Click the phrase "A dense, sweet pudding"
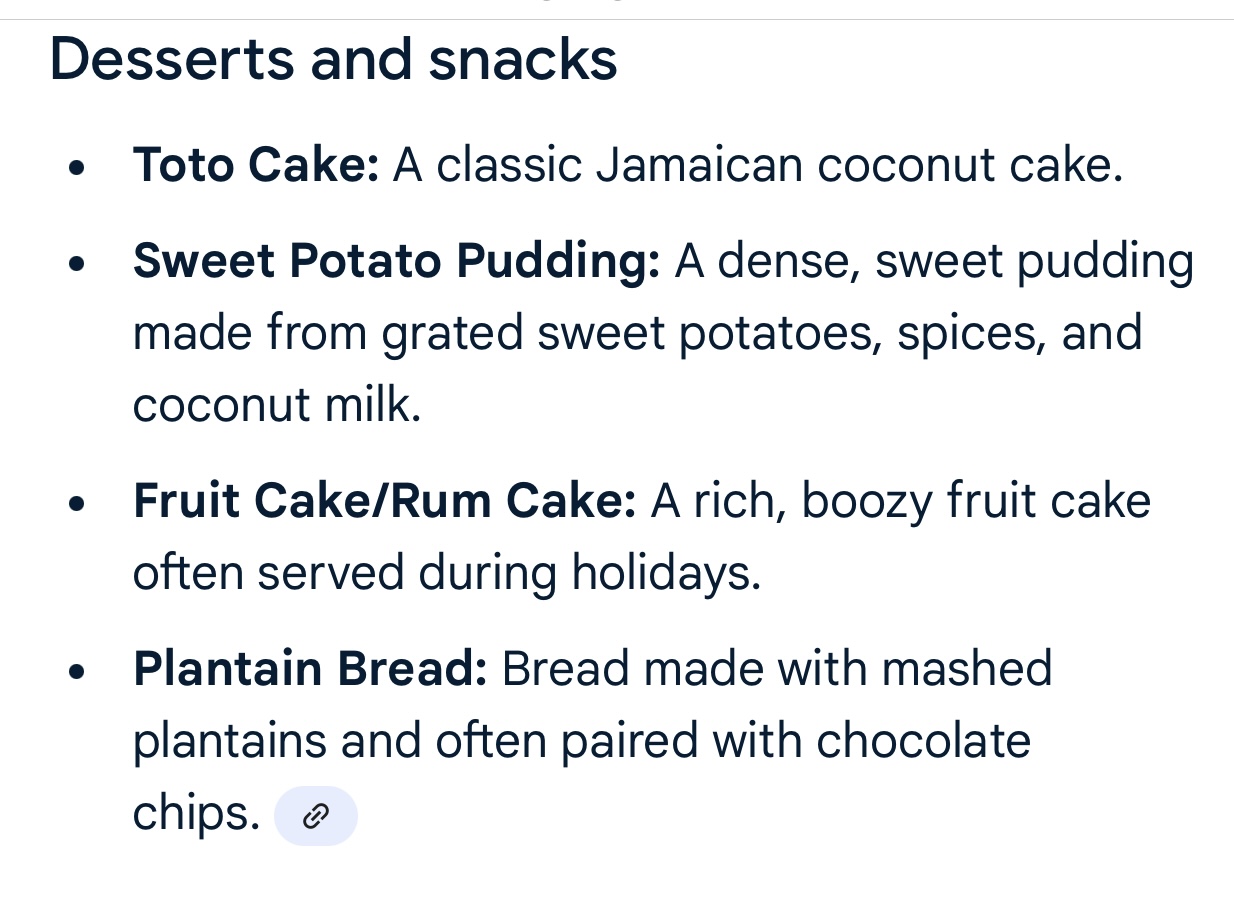Screen dimensions: 1234x911 934,261
